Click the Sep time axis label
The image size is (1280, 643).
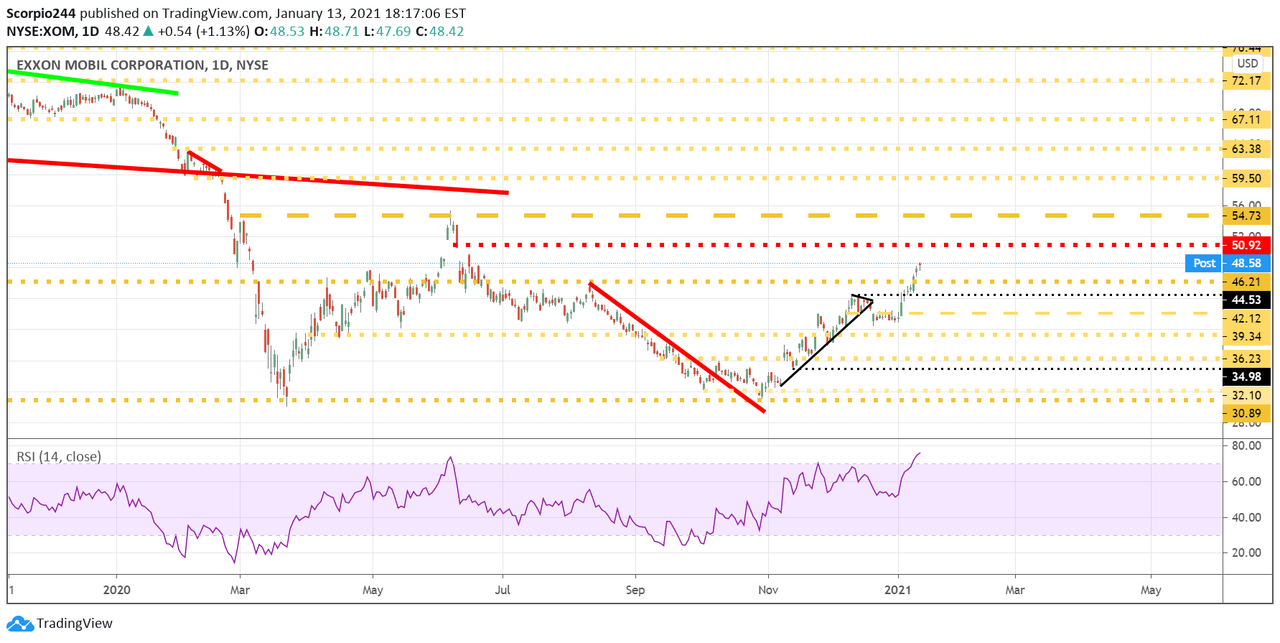[633, 590]
